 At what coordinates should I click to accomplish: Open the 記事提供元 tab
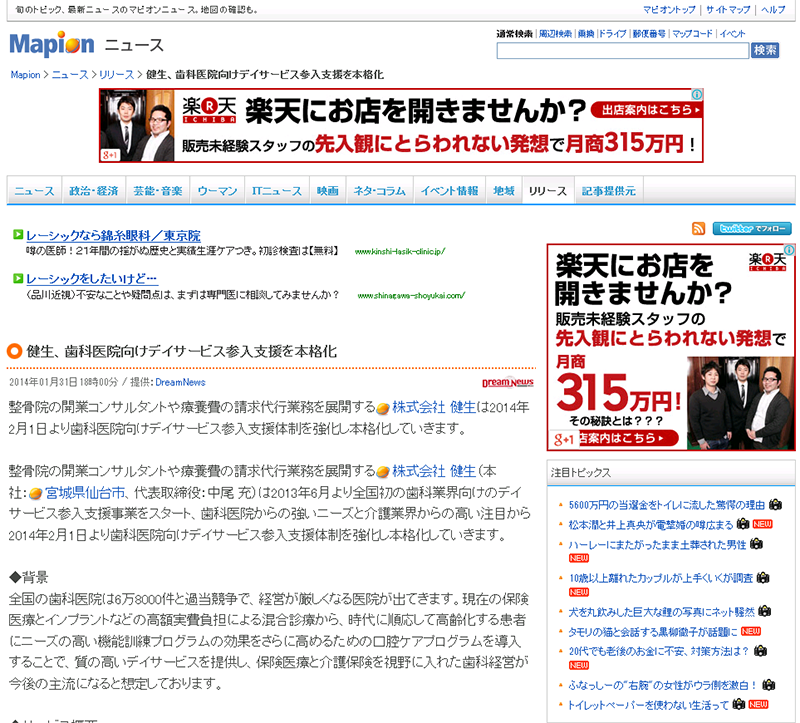(609, 191)
